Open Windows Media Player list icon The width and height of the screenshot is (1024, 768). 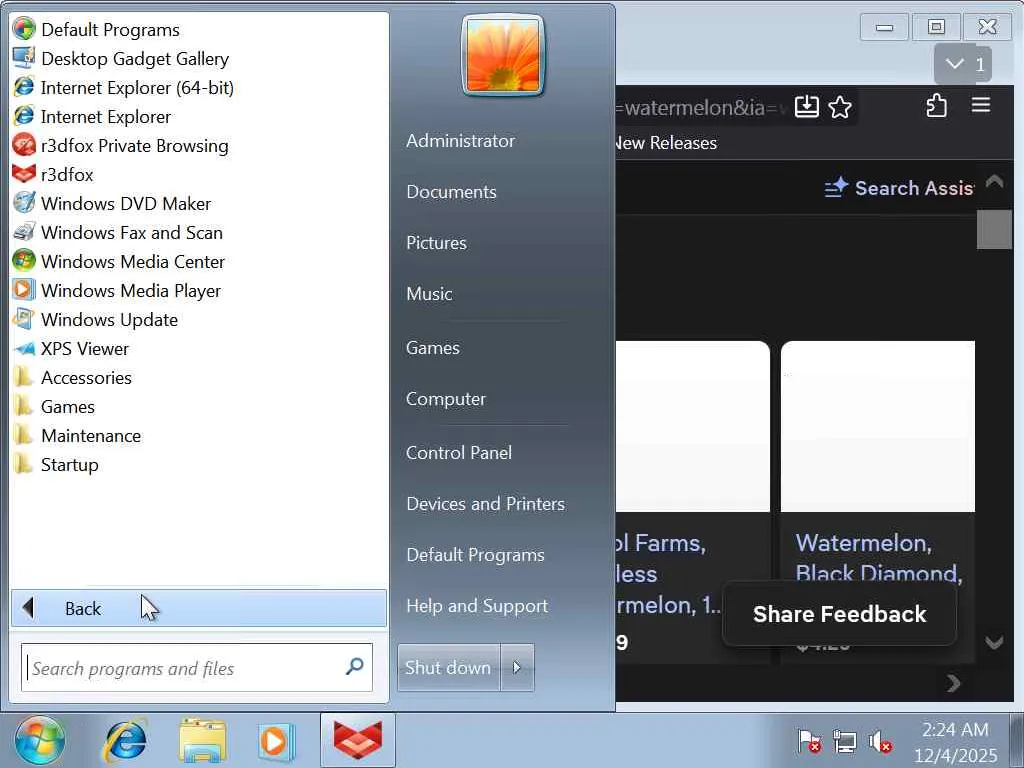pos(24,290)
